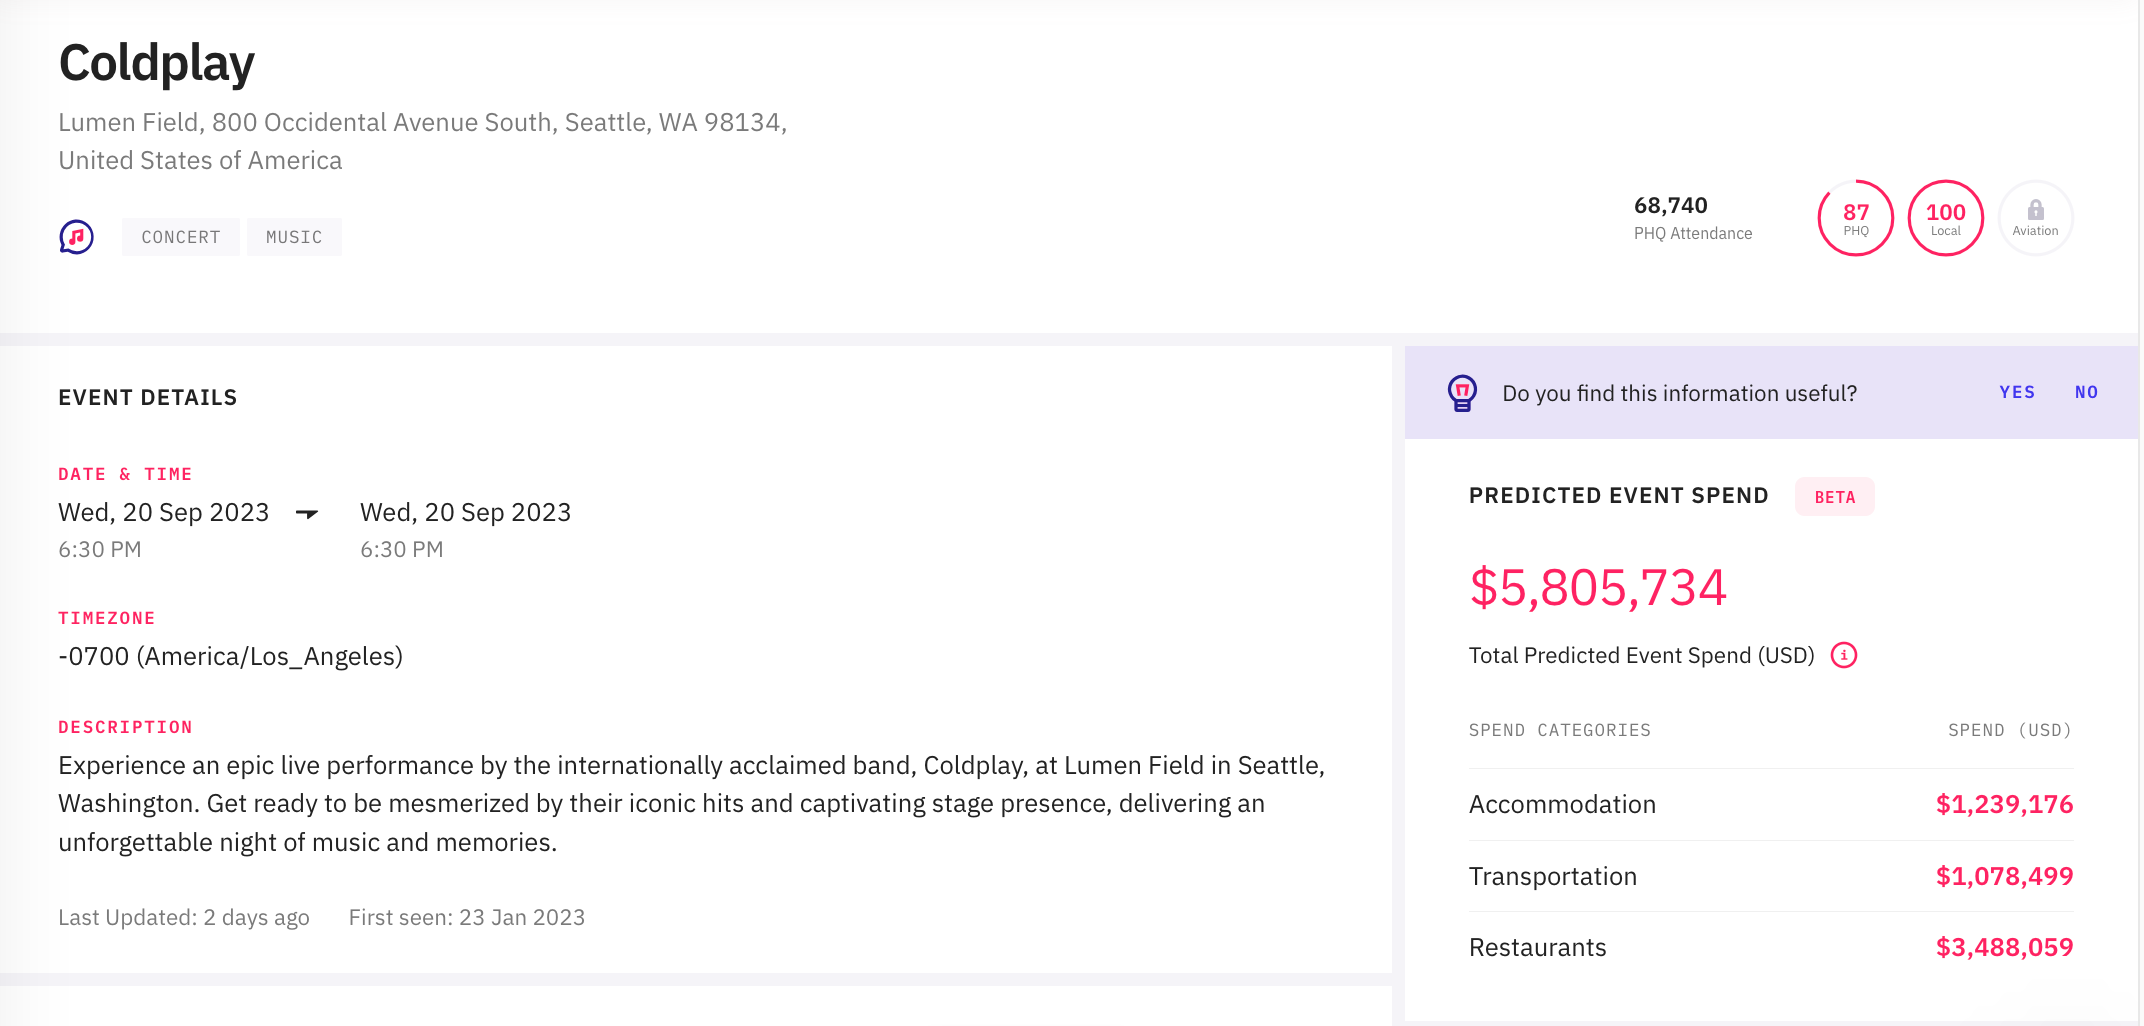Viewport: 2144px width, 1026px height.
Task: Click the info icon beside Total Predicted Event Spend
Action: point(1843,655)
